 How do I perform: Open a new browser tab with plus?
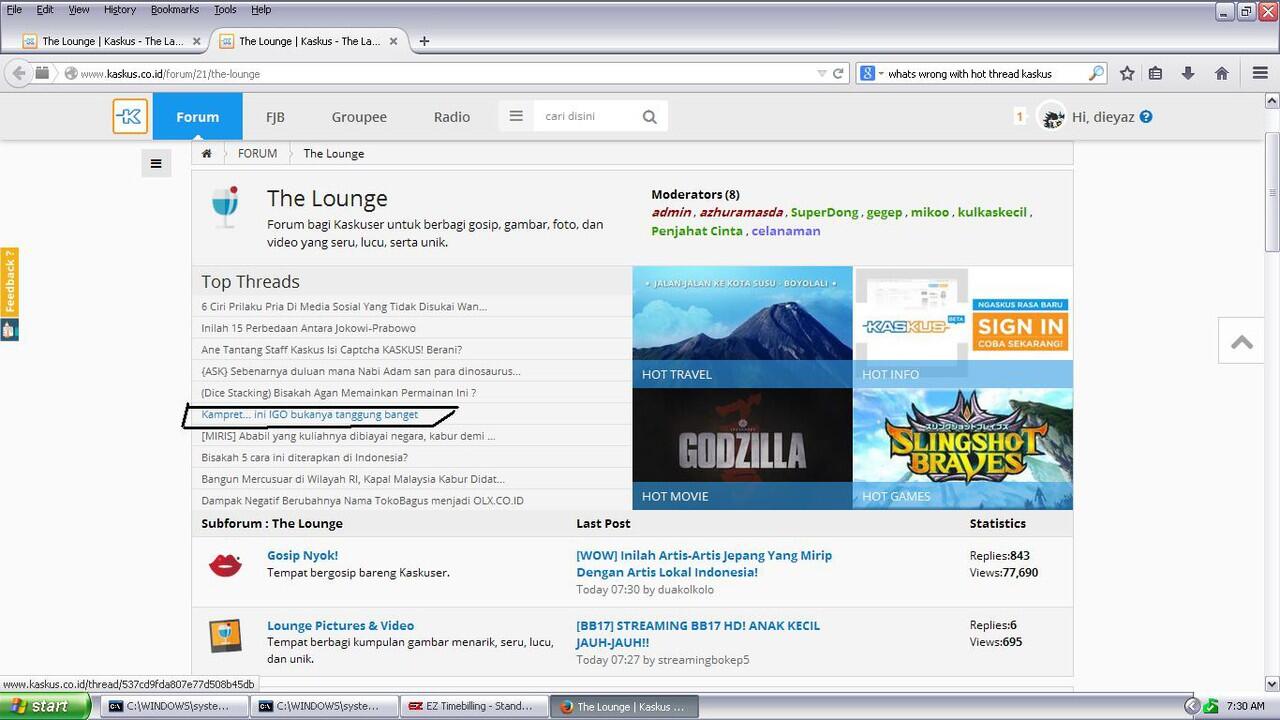pos(424,41)
